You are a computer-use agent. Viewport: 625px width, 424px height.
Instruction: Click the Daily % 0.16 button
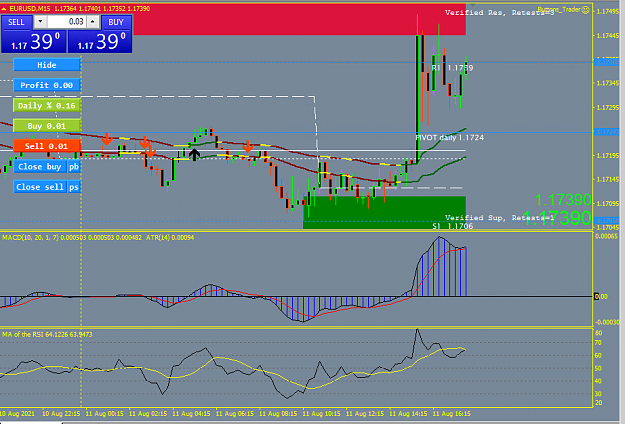tap(47, 106)
